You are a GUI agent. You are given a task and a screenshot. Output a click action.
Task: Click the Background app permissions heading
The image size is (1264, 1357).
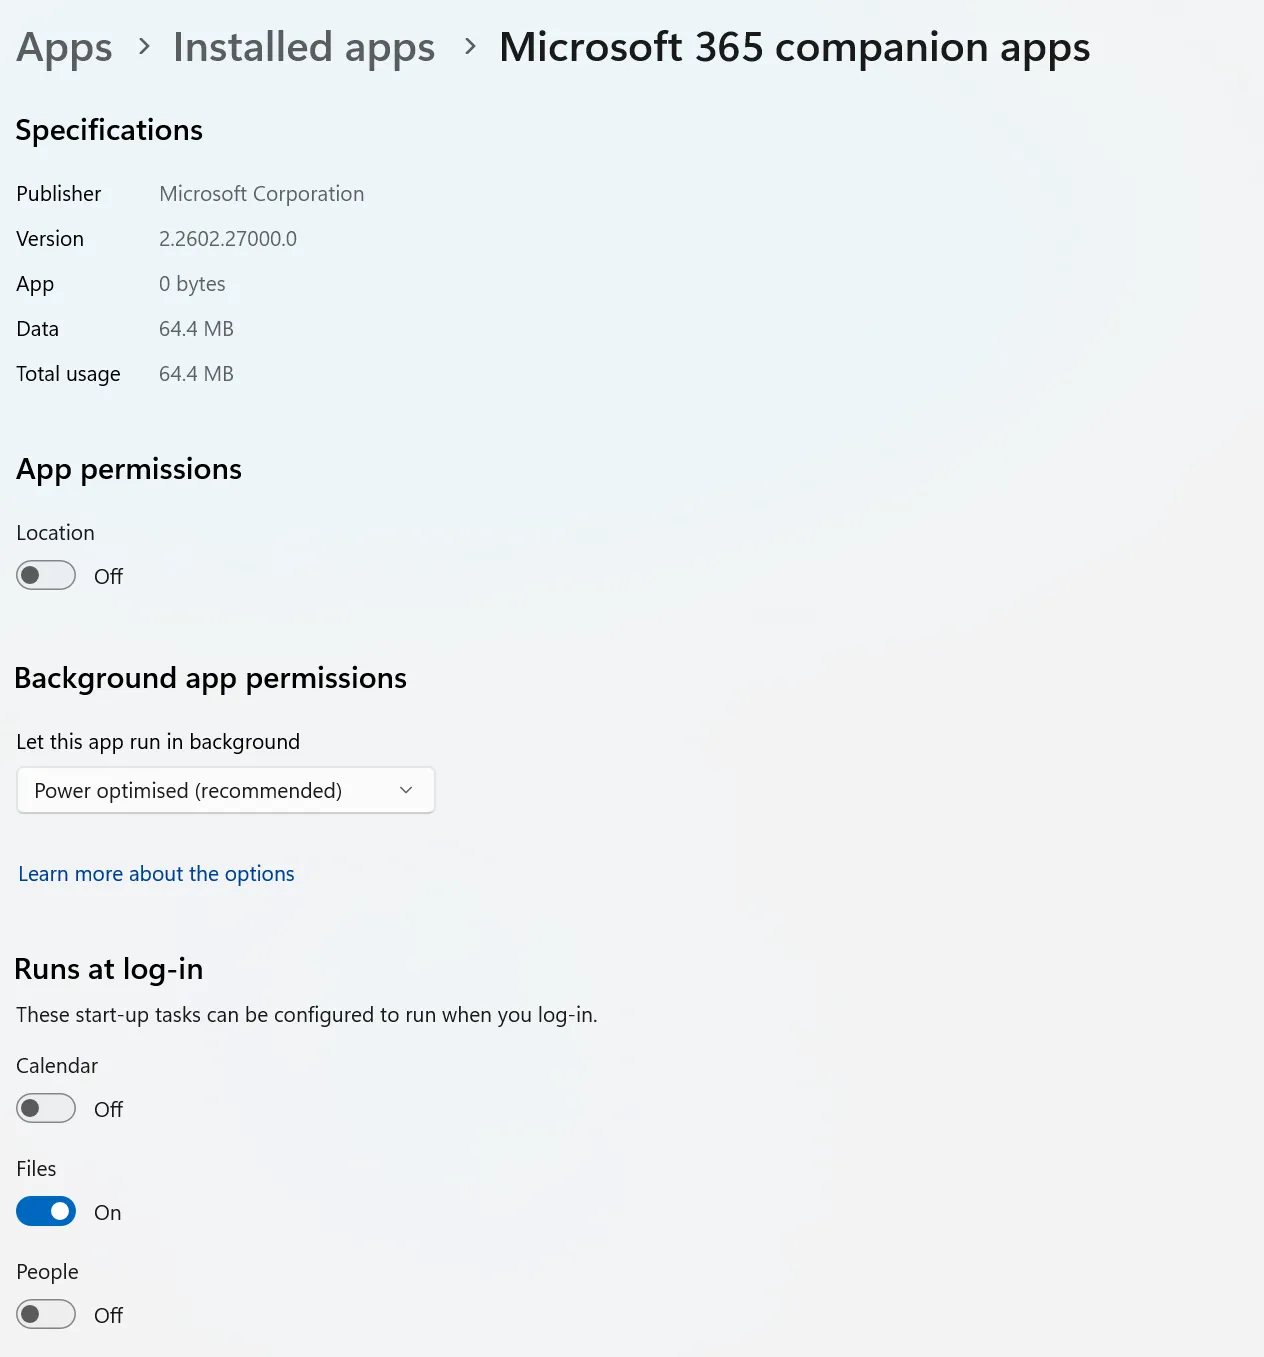[x=210, y=678]
